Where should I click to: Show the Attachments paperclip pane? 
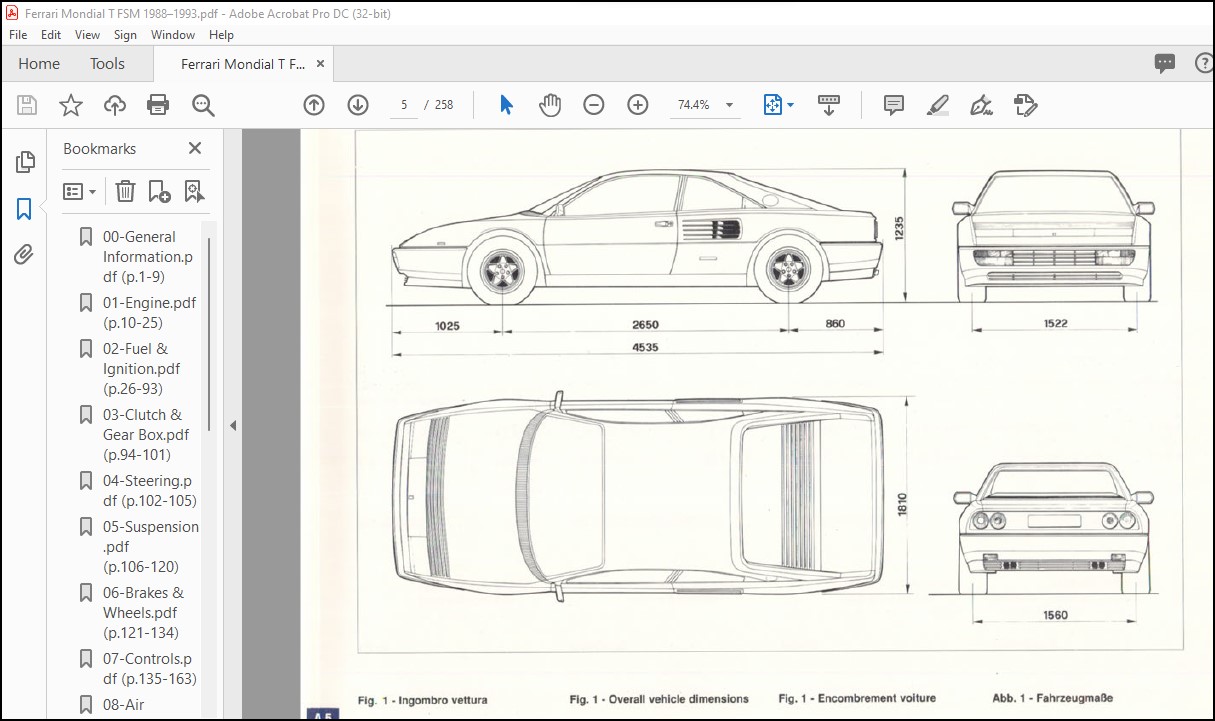click(24, 255)
